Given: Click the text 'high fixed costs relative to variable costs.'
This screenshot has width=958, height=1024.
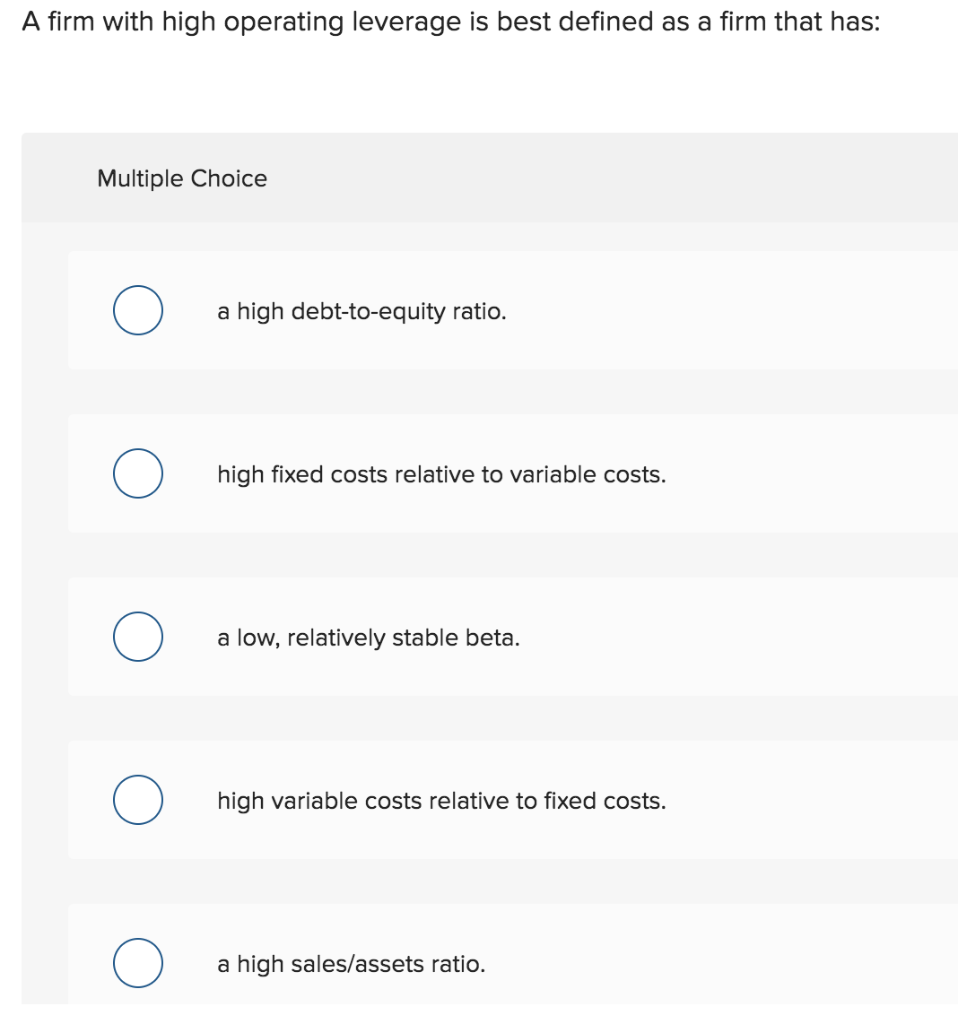Looking at the screenshot, I should 441,475.
